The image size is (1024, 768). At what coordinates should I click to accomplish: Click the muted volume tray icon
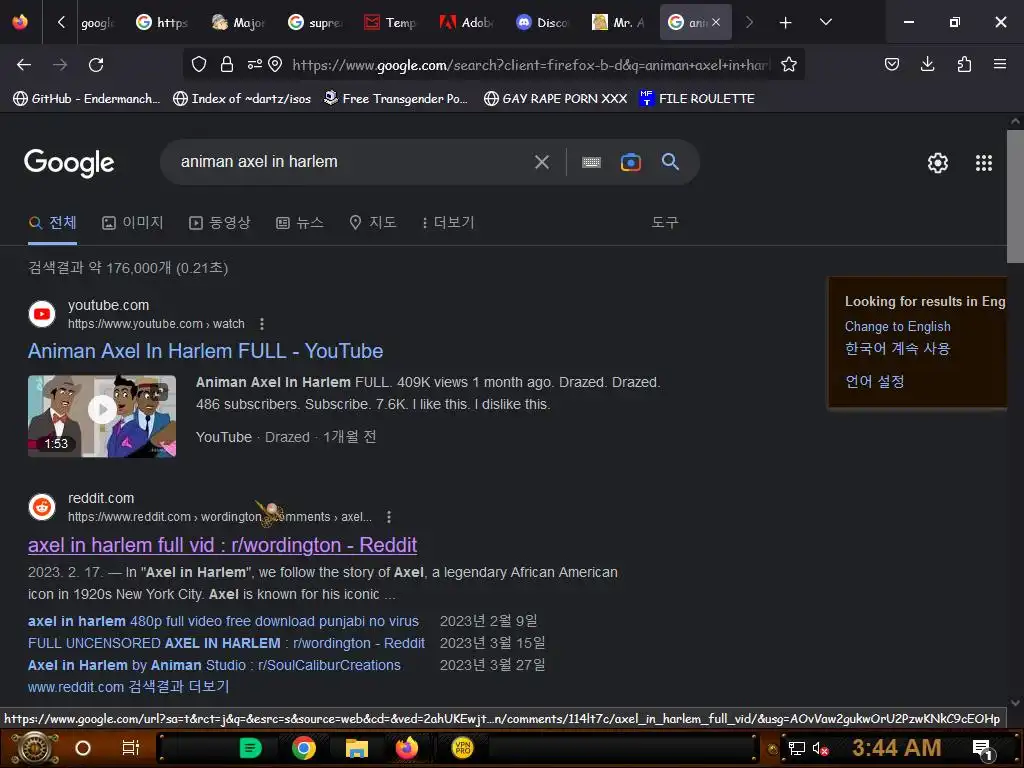(820, 748)
